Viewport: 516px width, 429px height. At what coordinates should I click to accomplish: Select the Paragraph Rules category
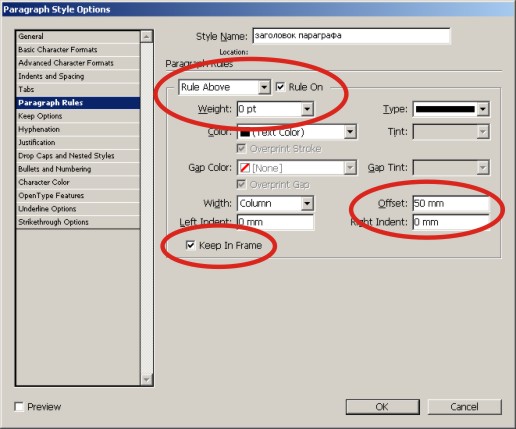78,103
